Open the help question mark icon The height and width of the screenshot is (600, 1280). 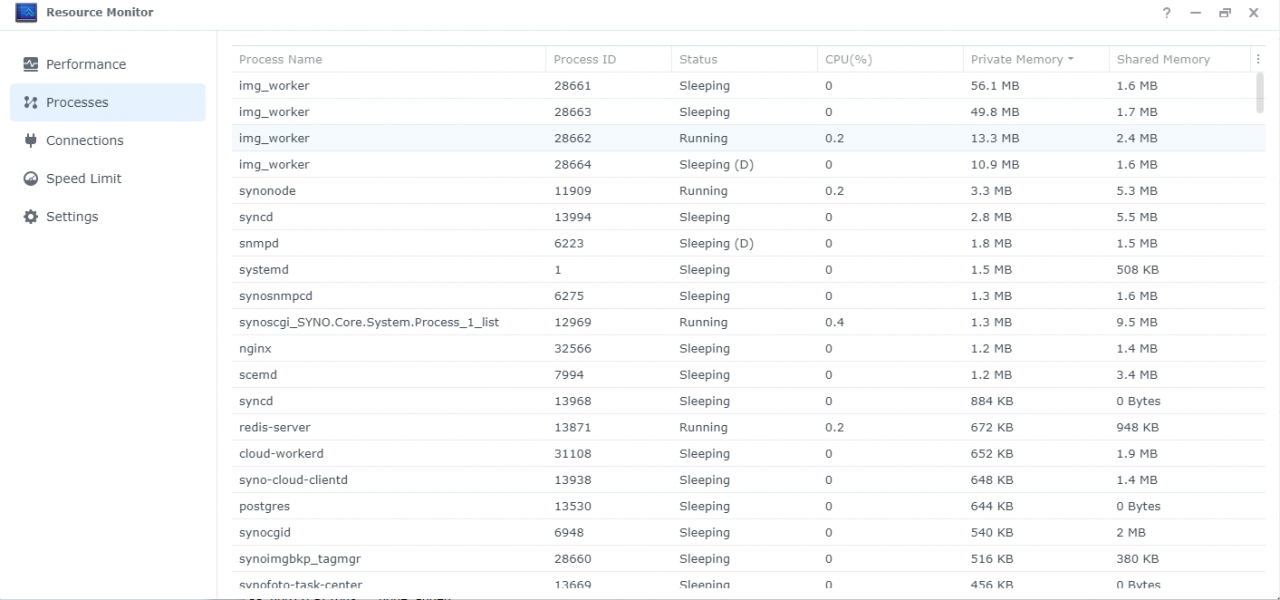[x=1166, y=13]
